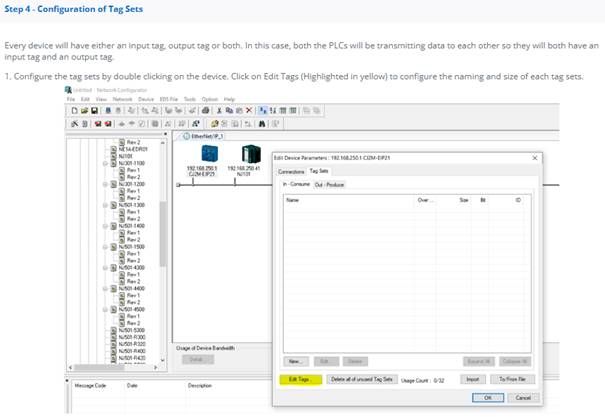Select the In - Consume tab

coord(296,184)
